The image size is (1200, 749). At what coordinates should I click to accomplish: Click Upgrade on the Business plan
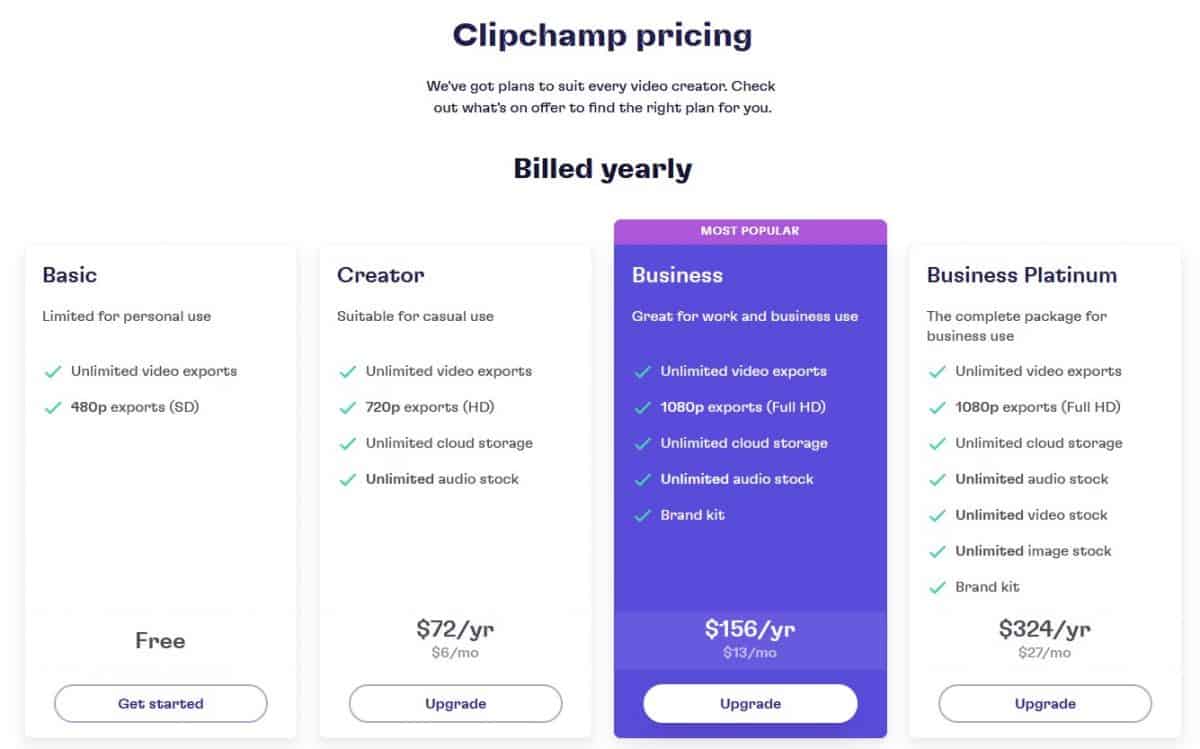pyautogui.click(x=750, y=703)
